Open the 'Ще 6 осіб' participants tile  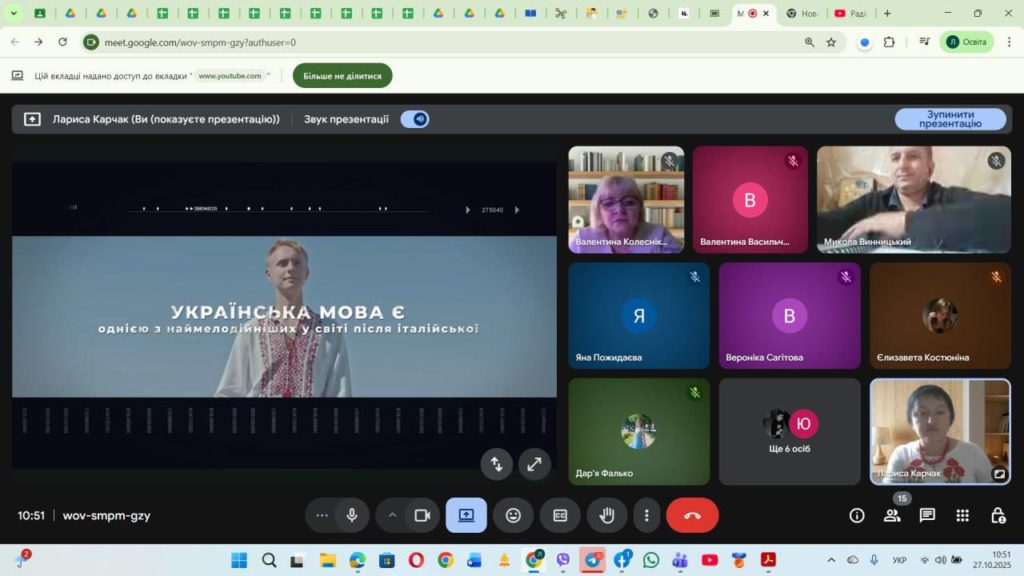pos(789,430)
